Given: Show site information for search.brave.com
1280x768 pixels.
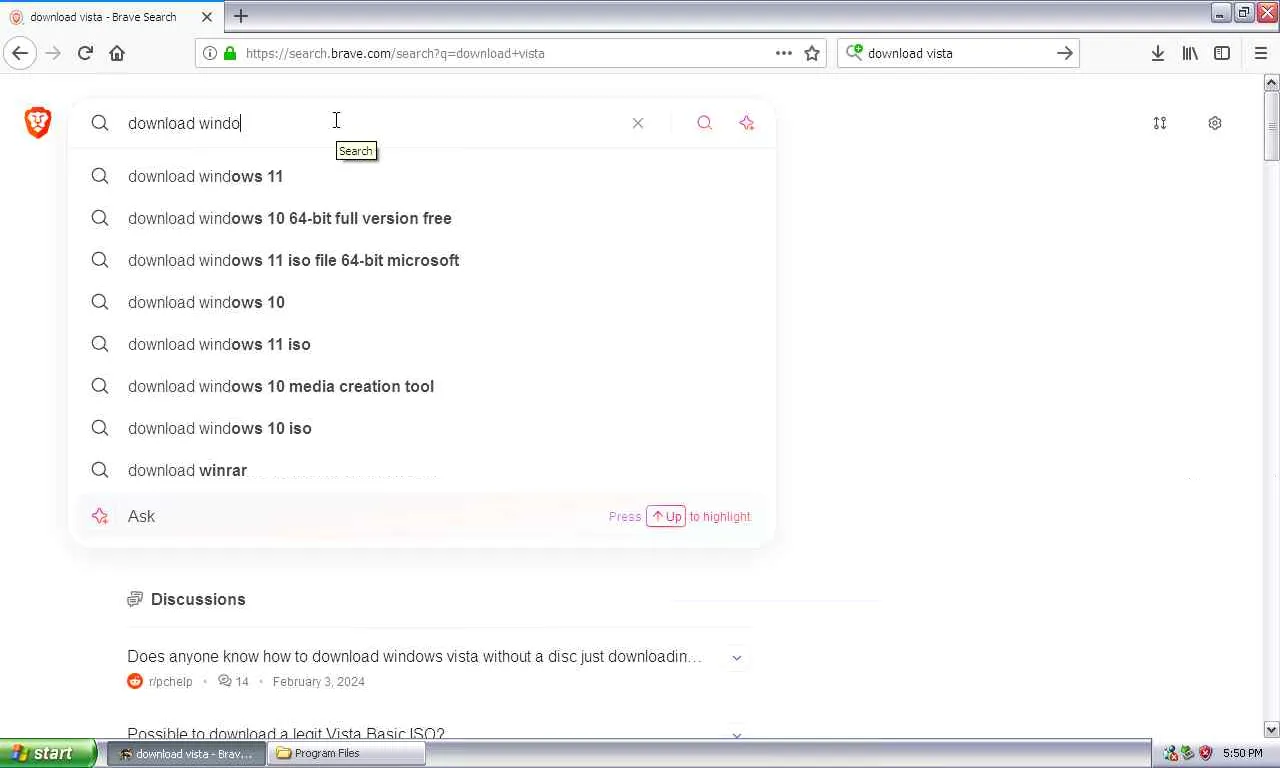Looking at the screenshot, I should click(x=209, y=53).
